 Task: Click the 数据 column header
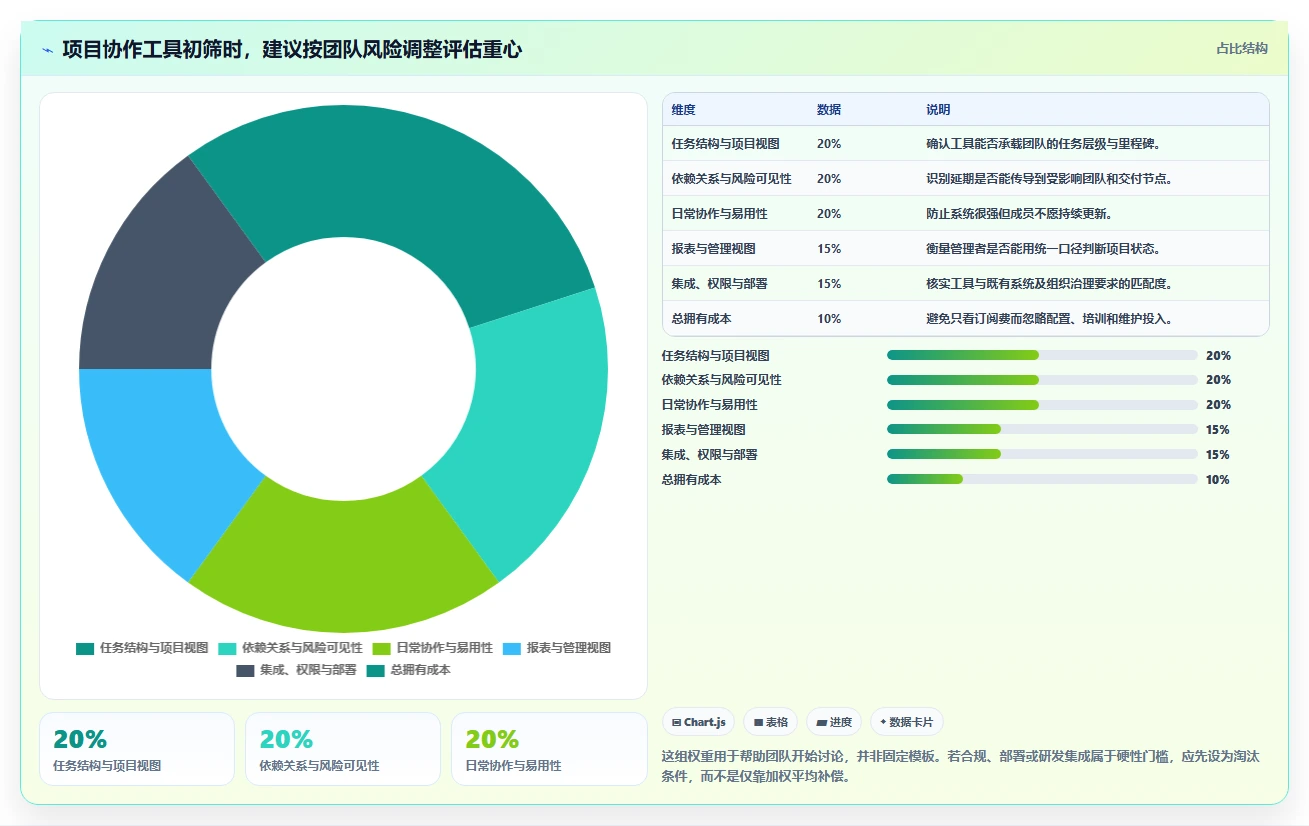click(829, 110)
